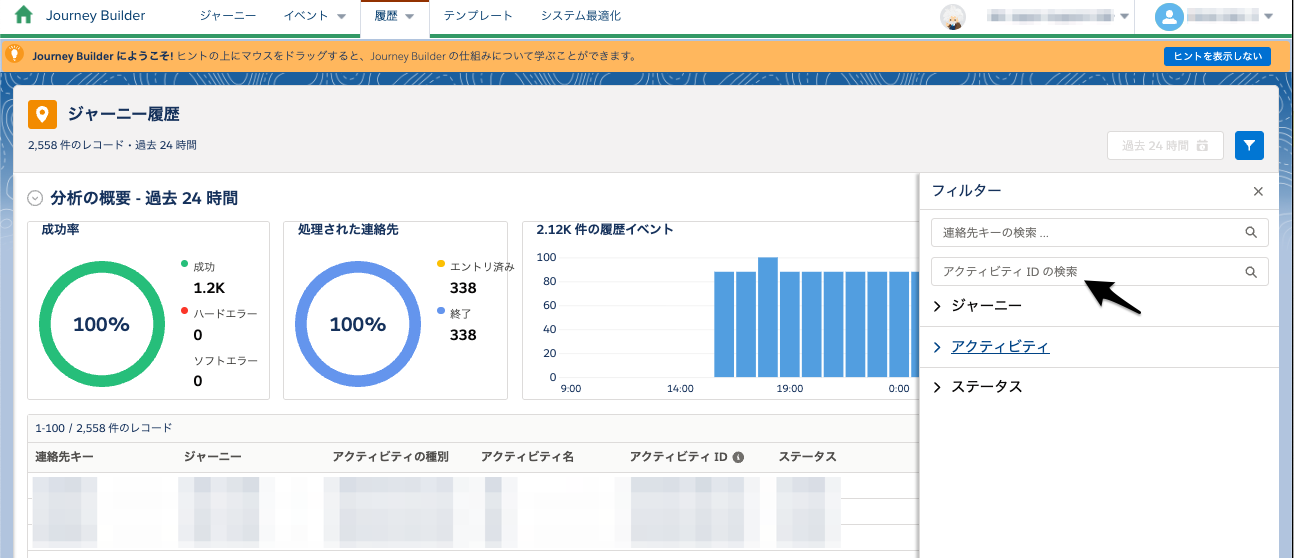Click the yellow エントリ済み legend dot
Image resolution: width=1294 pixels, height=558 pixels.
(441, 265)
